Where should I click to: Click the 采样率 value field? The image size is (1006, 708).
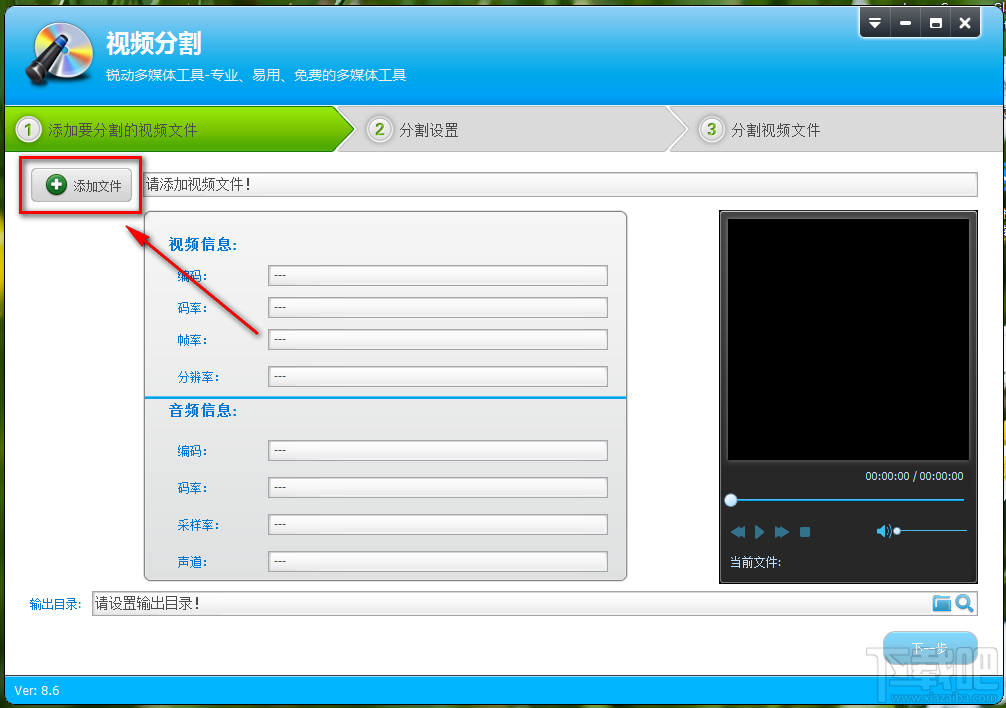(x=438, y=525)
